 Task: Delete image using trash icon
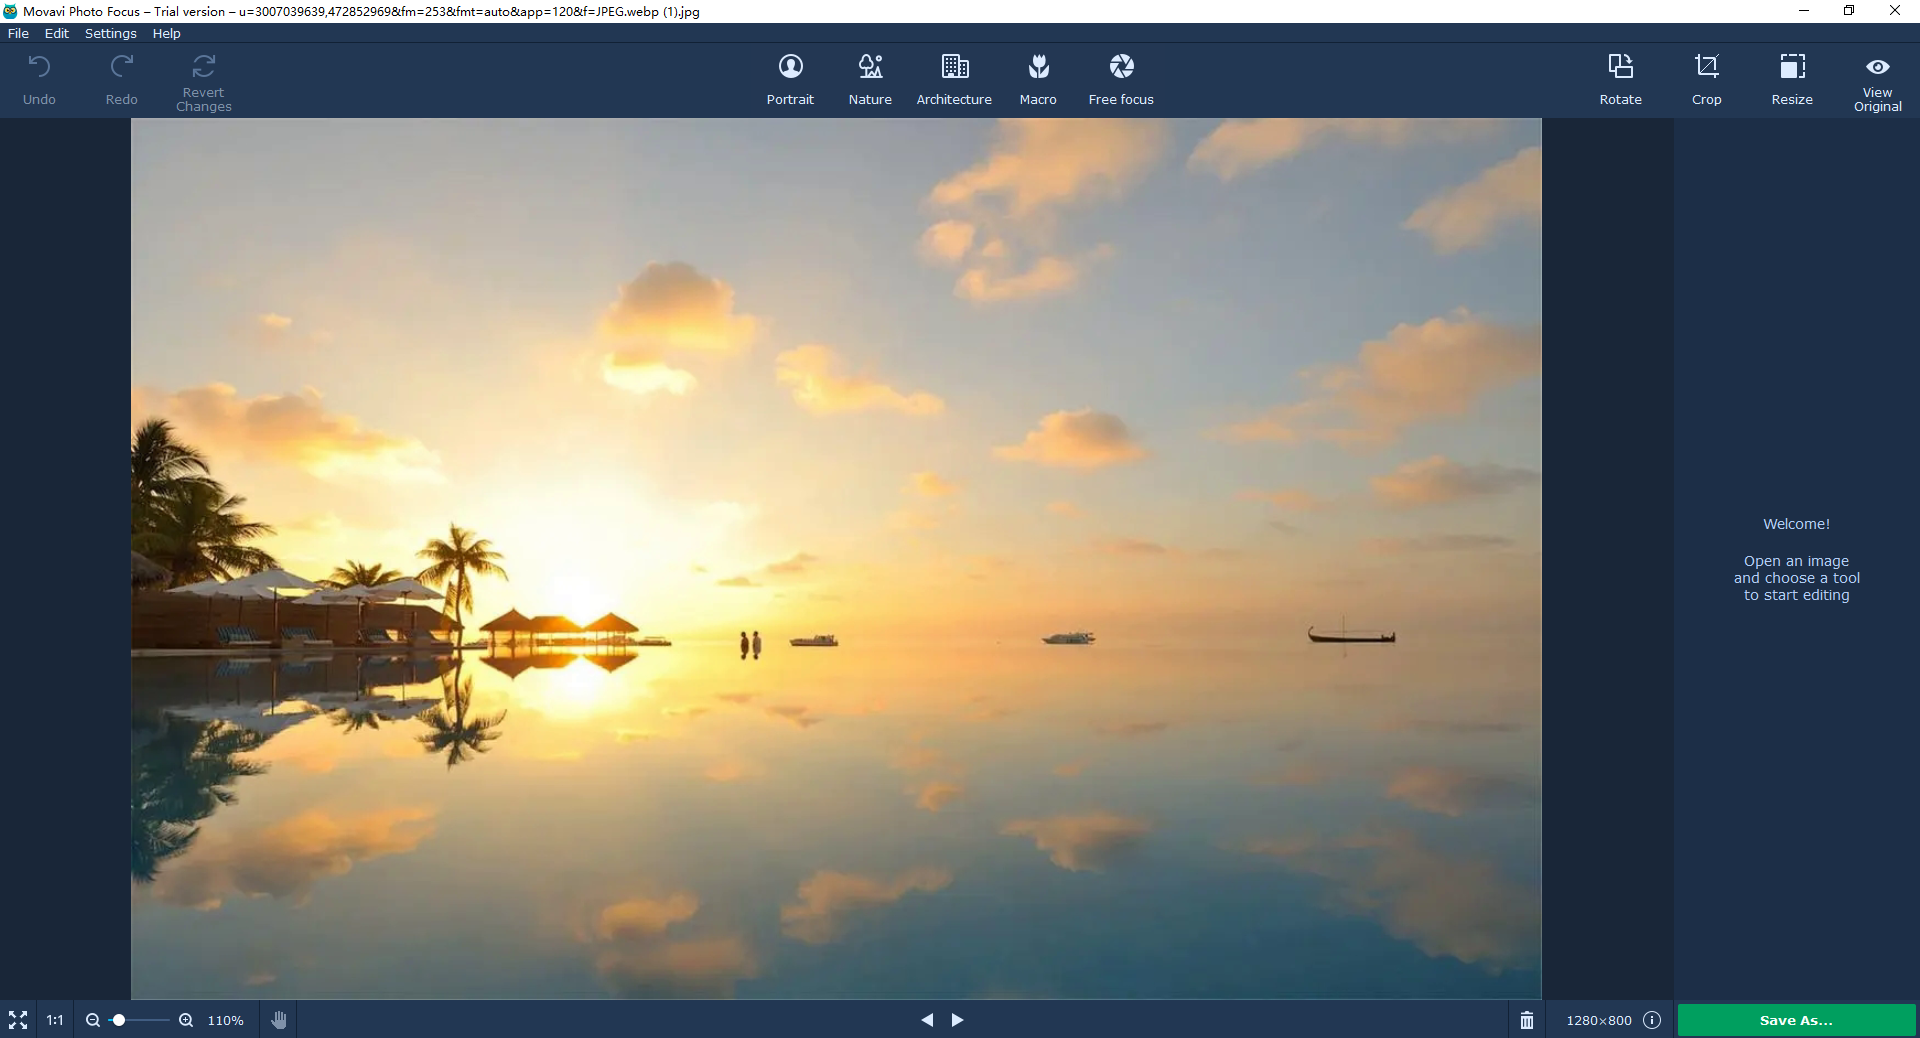[1527, 1020]
